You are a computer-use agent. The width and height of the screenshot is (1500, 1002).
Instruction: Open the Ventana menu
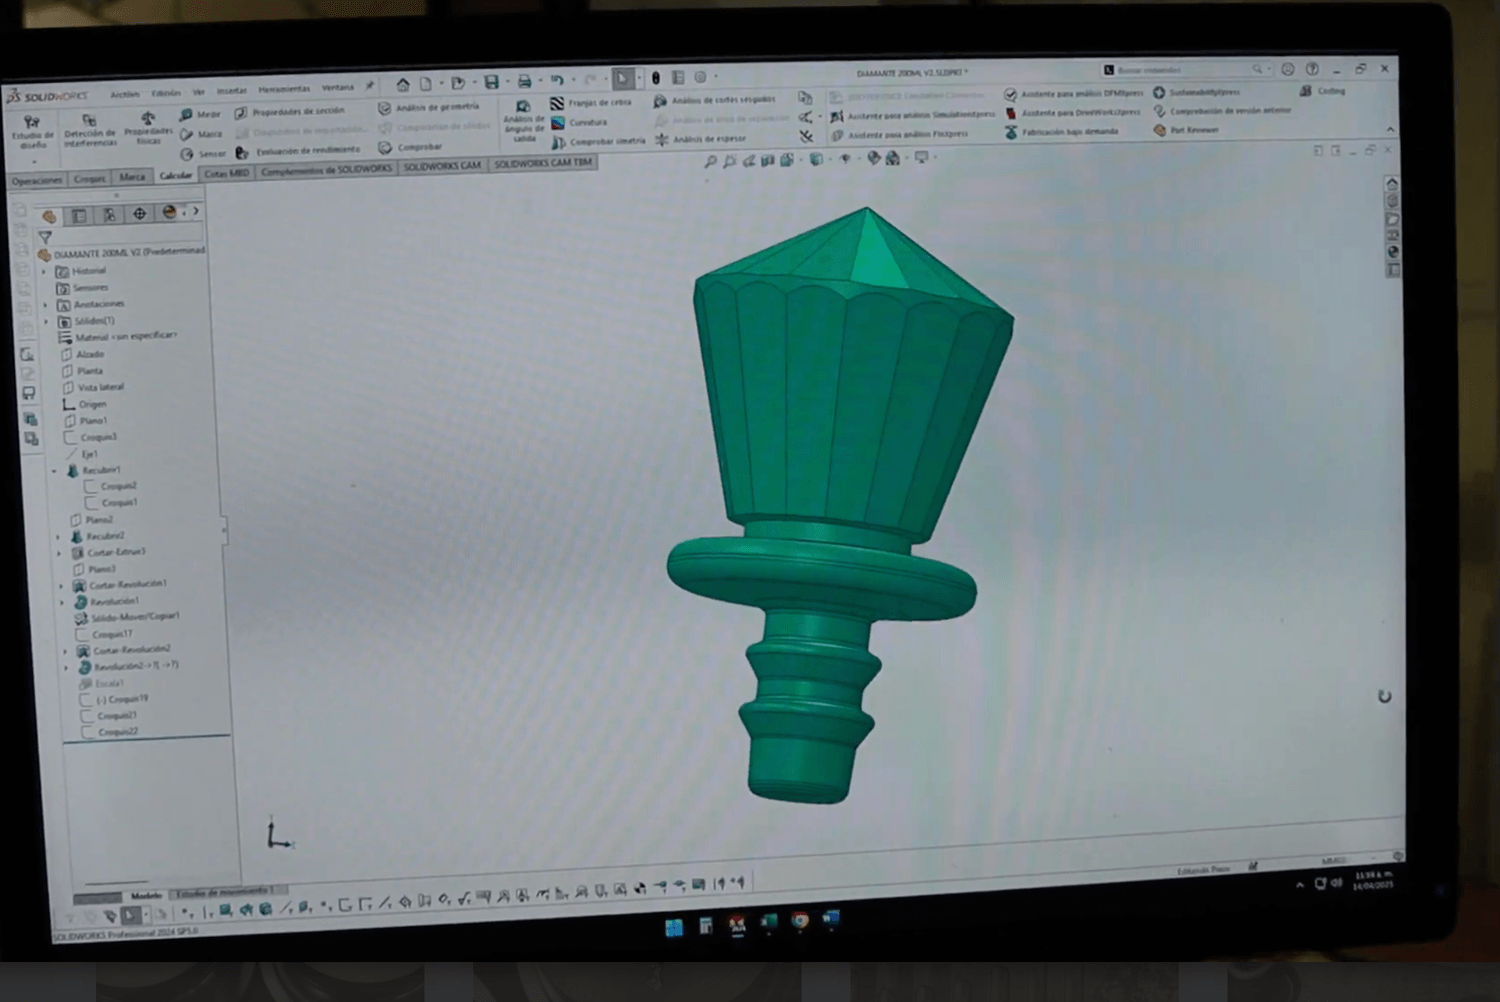tap(338, 88)
